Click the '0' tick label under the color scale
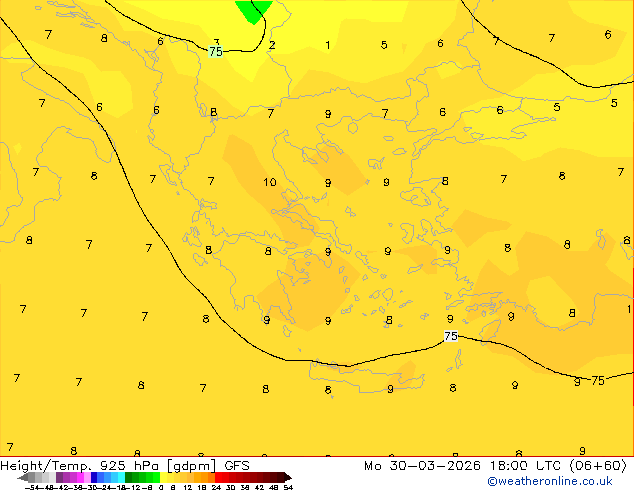This screenshot has height=490, width=634. [161, 488]
